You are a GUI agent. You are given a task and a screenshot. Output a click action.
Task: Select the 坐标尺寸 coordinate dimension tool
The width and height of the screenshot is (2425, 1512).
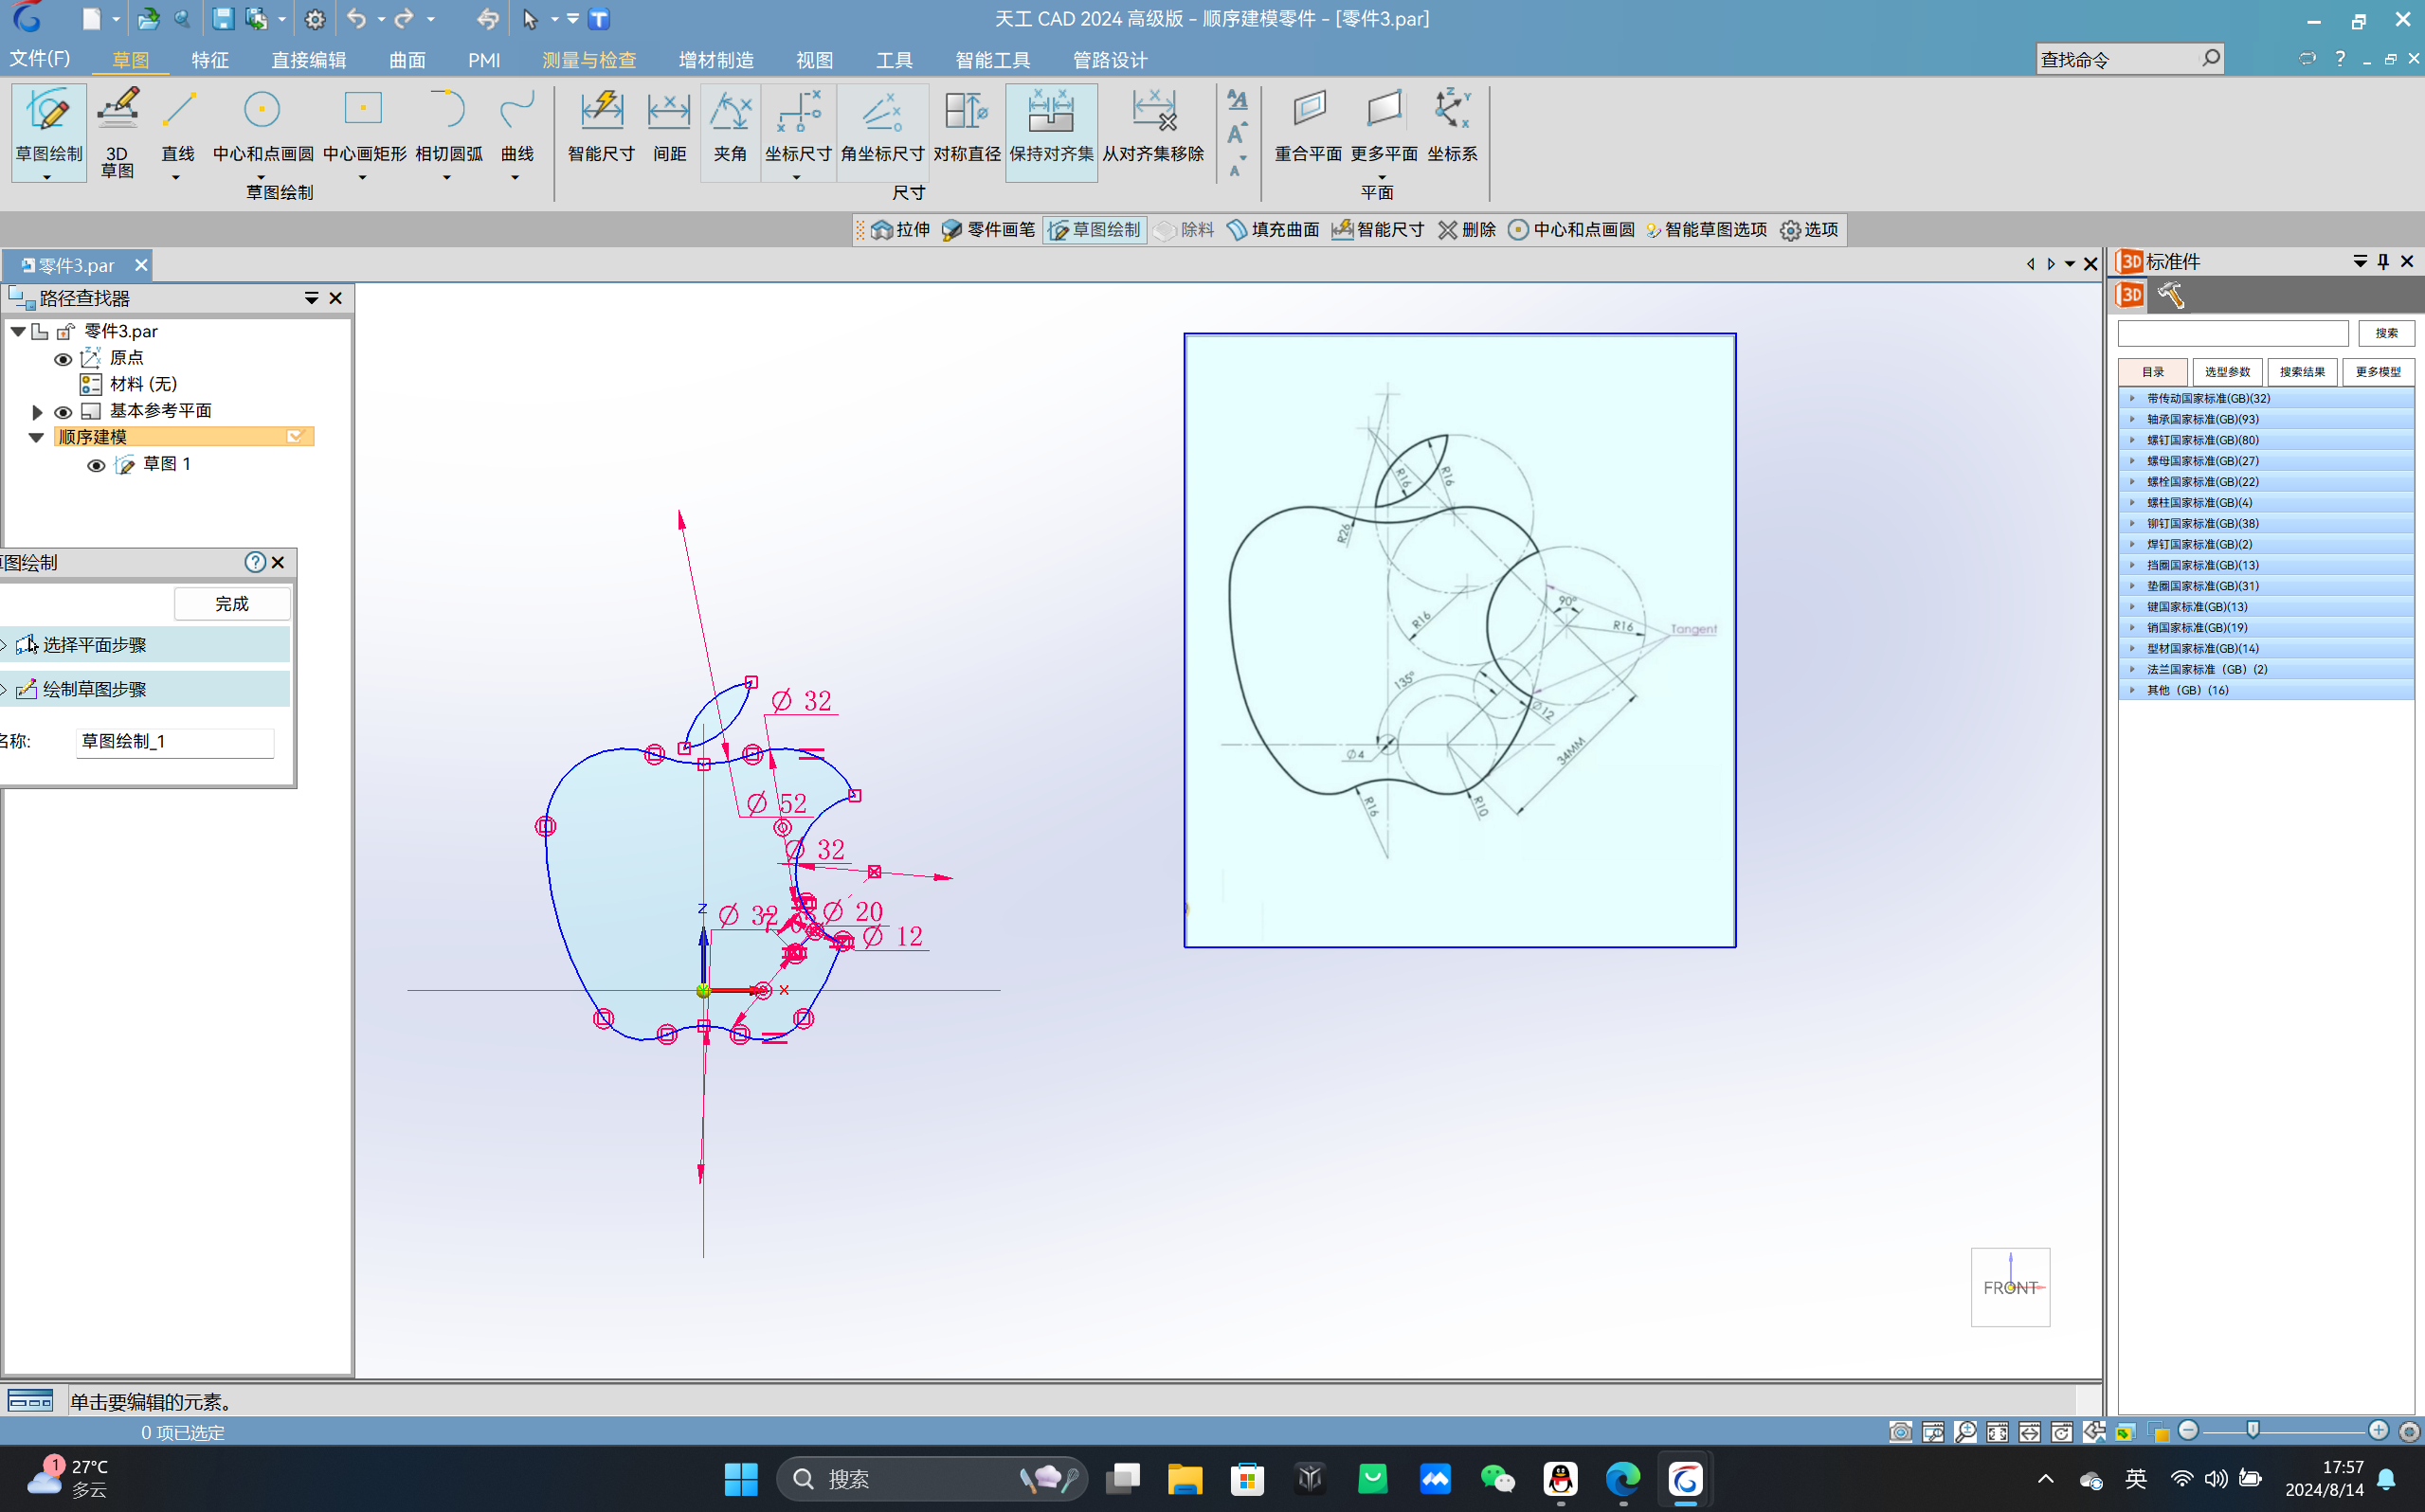click(x=798, y=133)
